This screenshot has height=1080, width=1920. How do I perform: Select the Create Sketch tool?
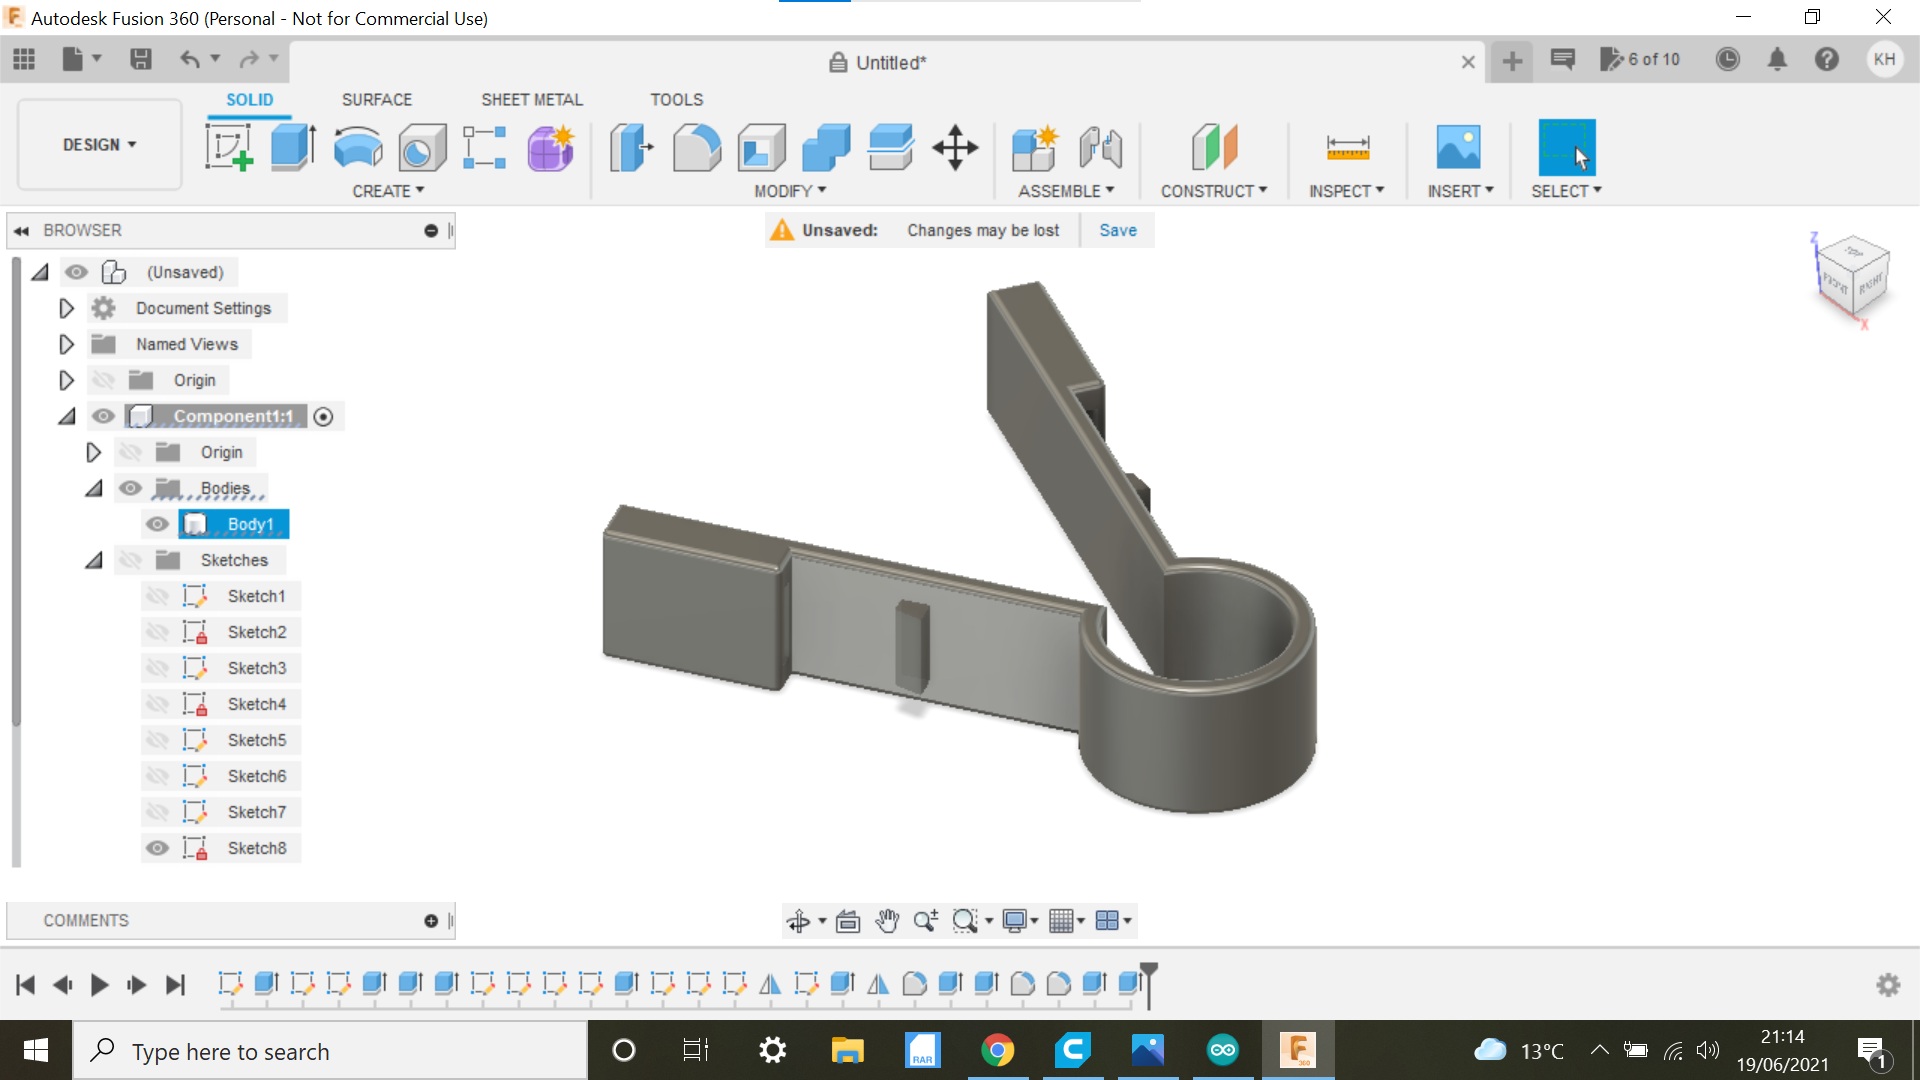pyautogui.click(x=229, y=147)
